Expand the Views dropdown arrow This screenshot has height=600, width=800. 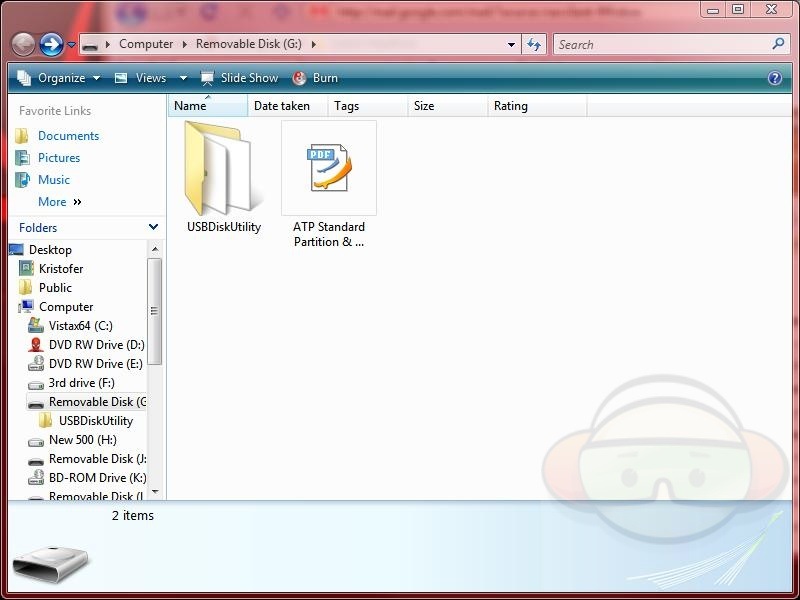(183, 78)
